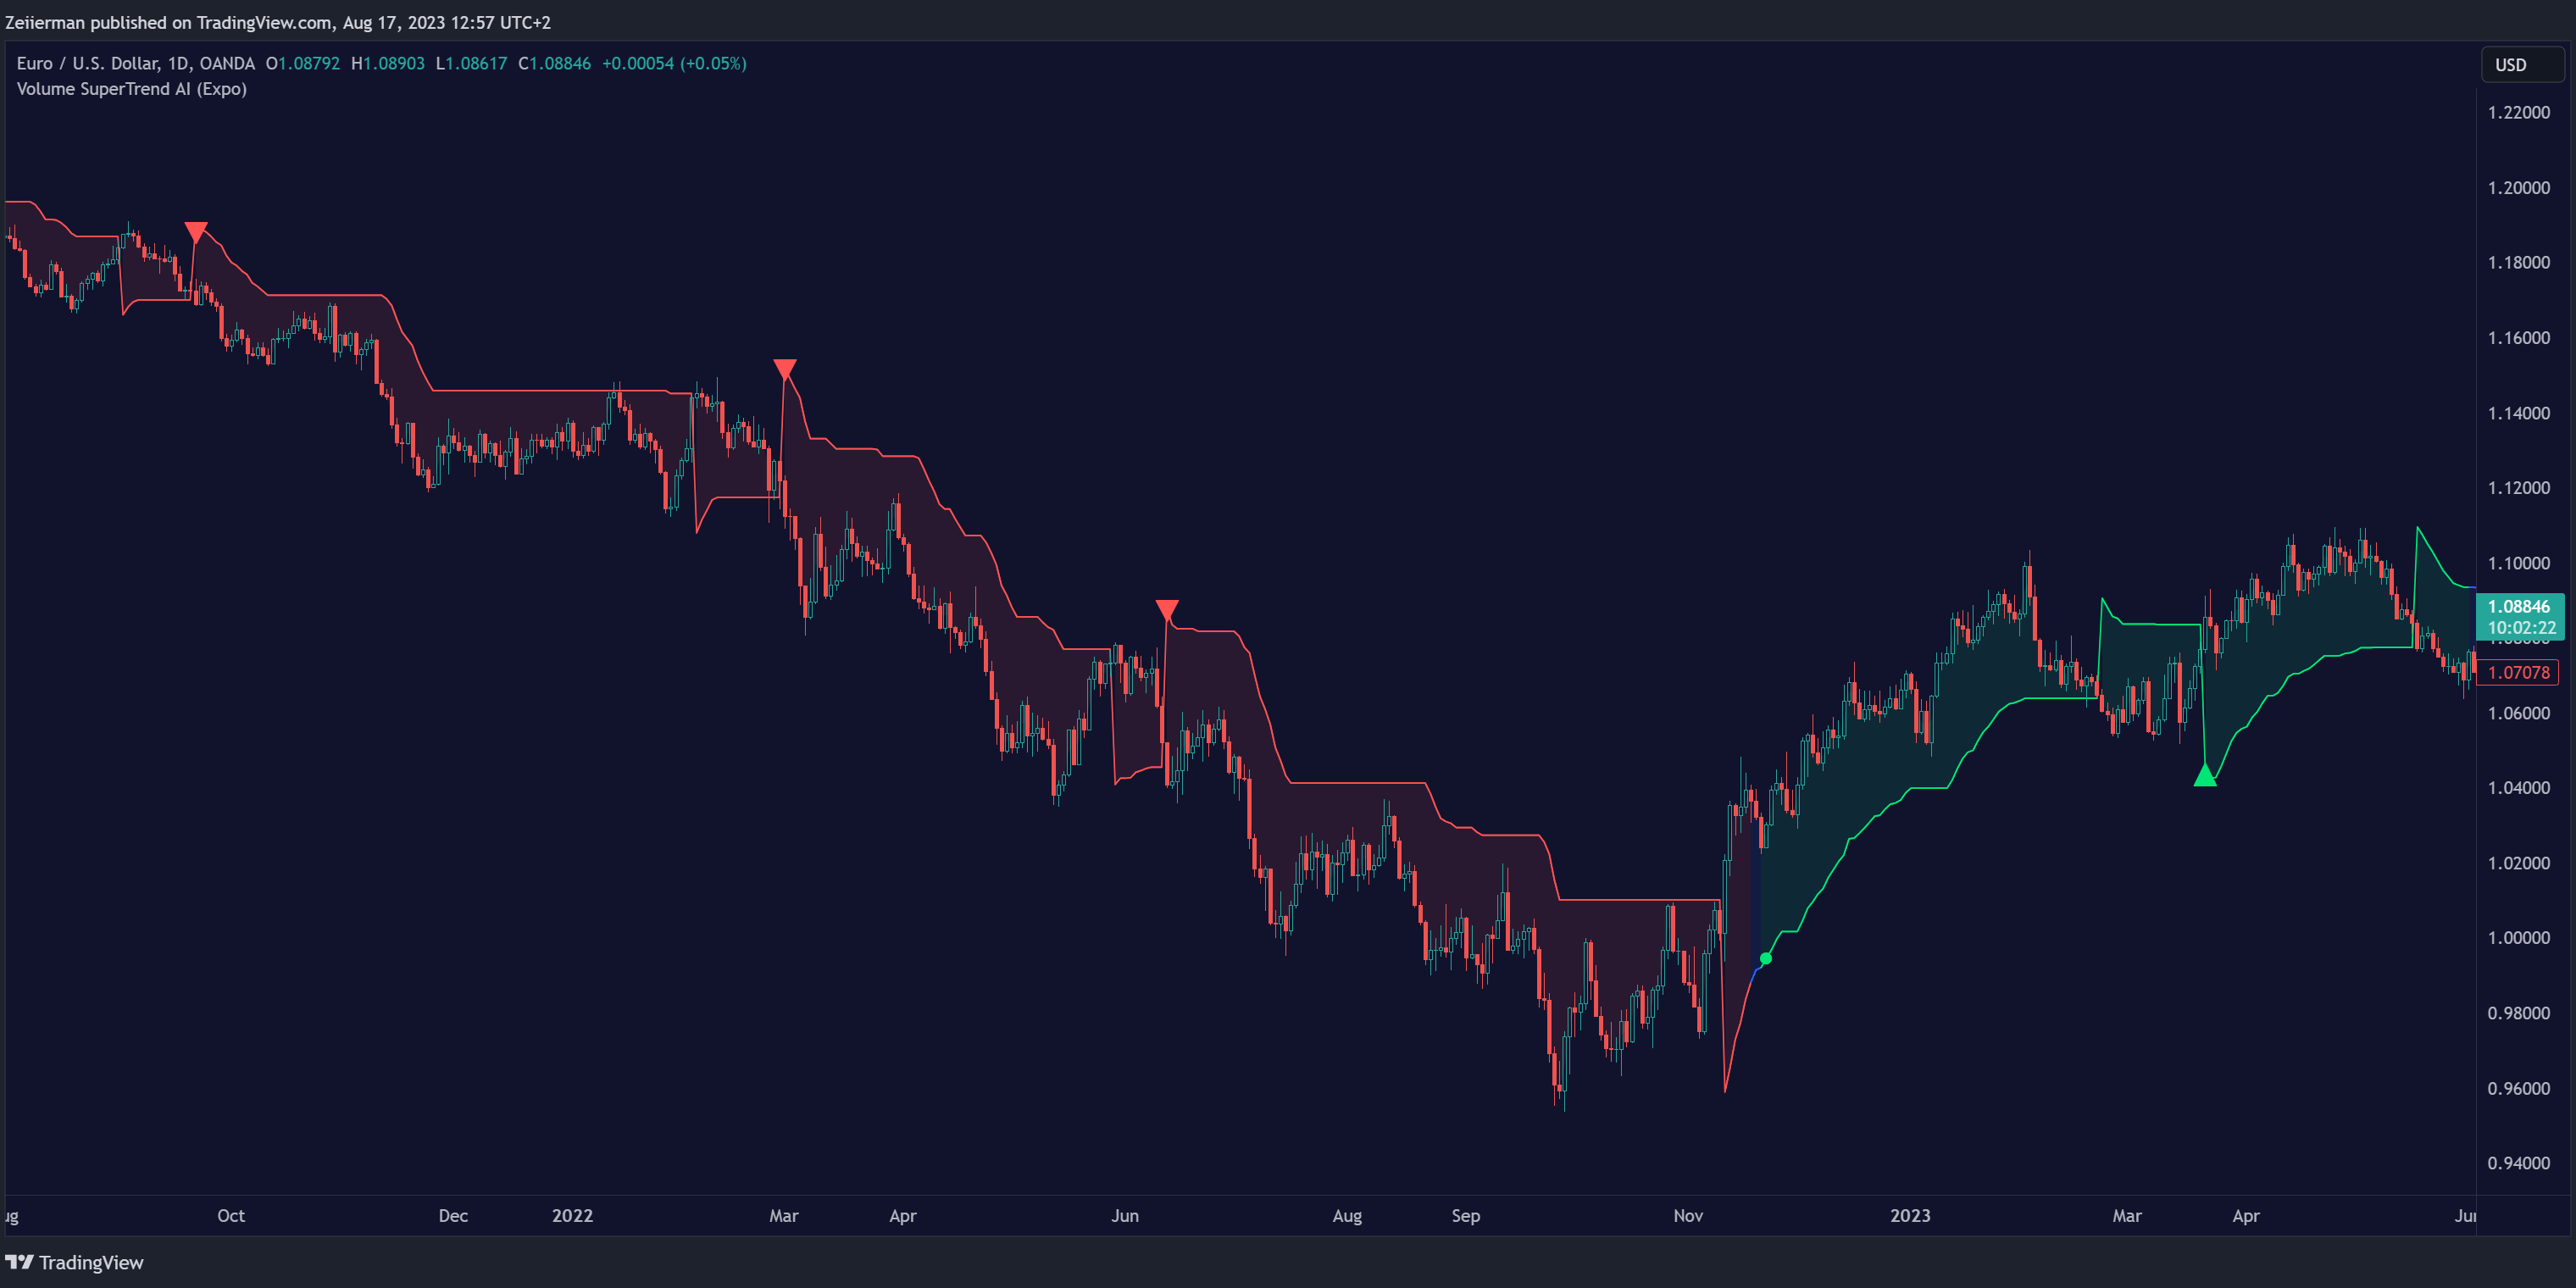Click the 1.22000 level on price scale

(2518, 112)
